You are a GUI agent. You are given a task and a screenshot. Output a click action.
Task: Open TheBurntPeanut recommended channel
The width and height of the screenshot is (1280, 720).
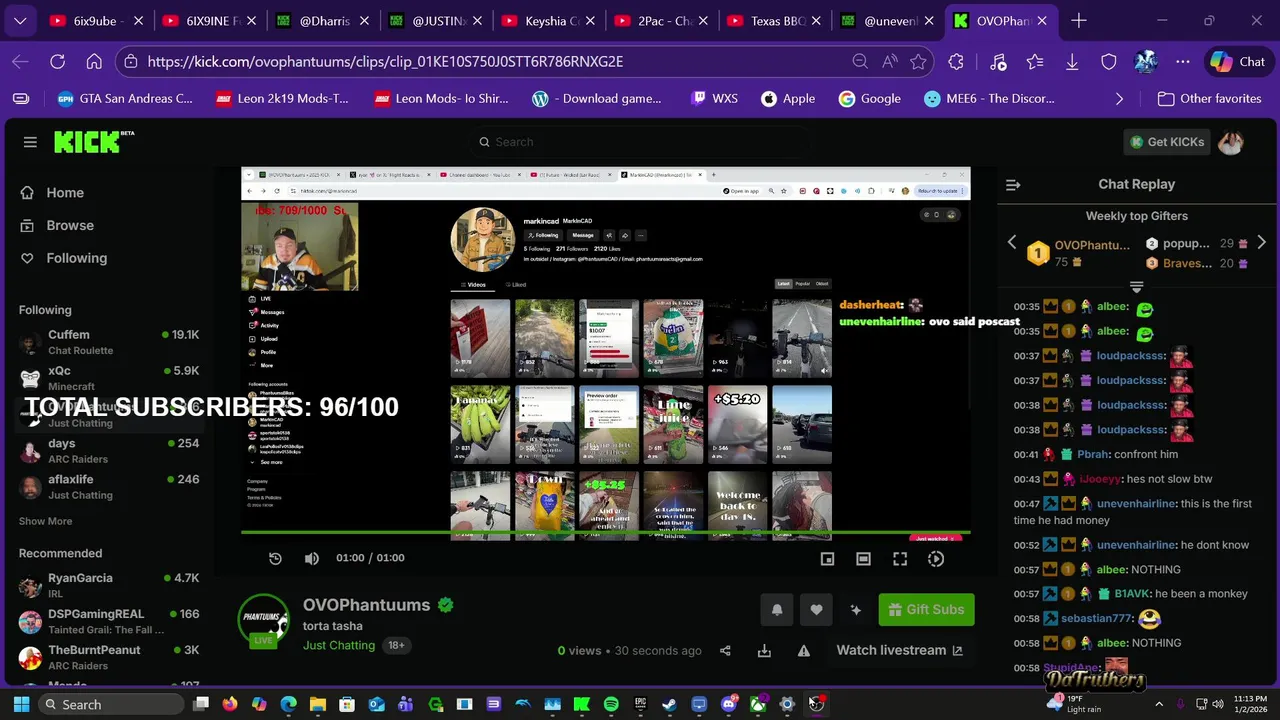pos(109,657)
